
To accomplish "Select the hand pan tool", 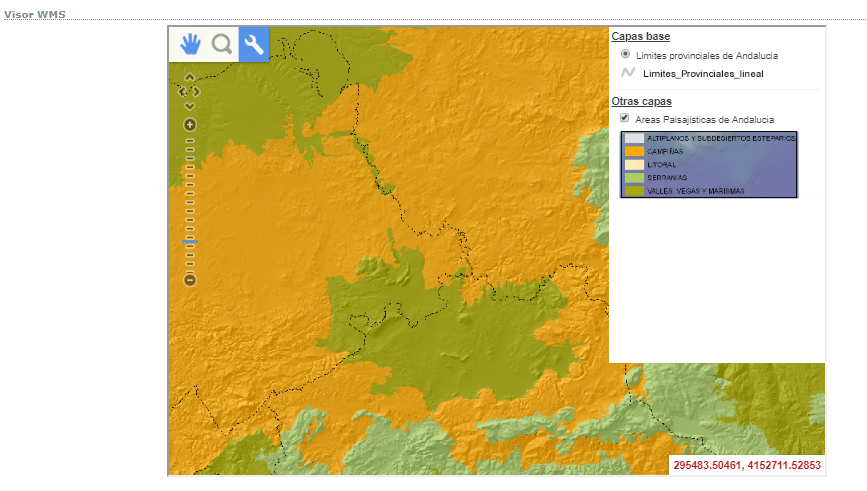I will click(x=190, y=44).
